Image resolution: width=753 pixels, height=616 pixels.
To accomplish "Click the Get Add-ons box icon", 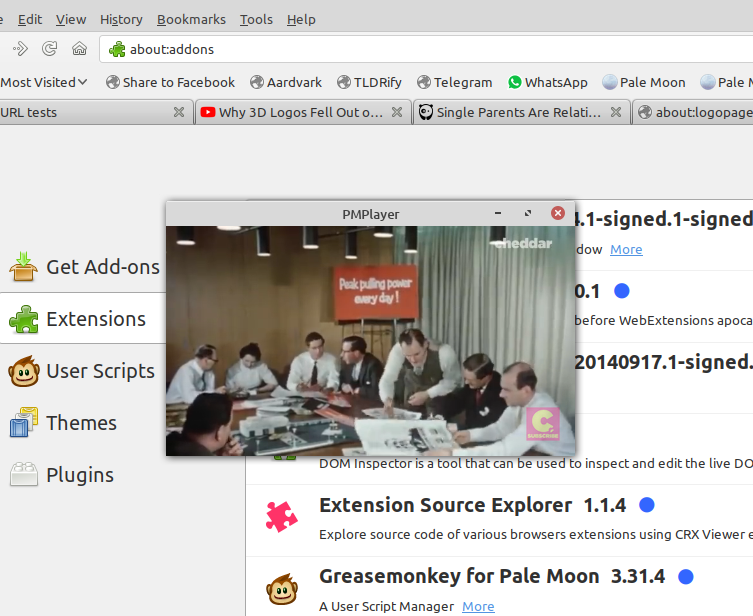I will pos(23,266).
